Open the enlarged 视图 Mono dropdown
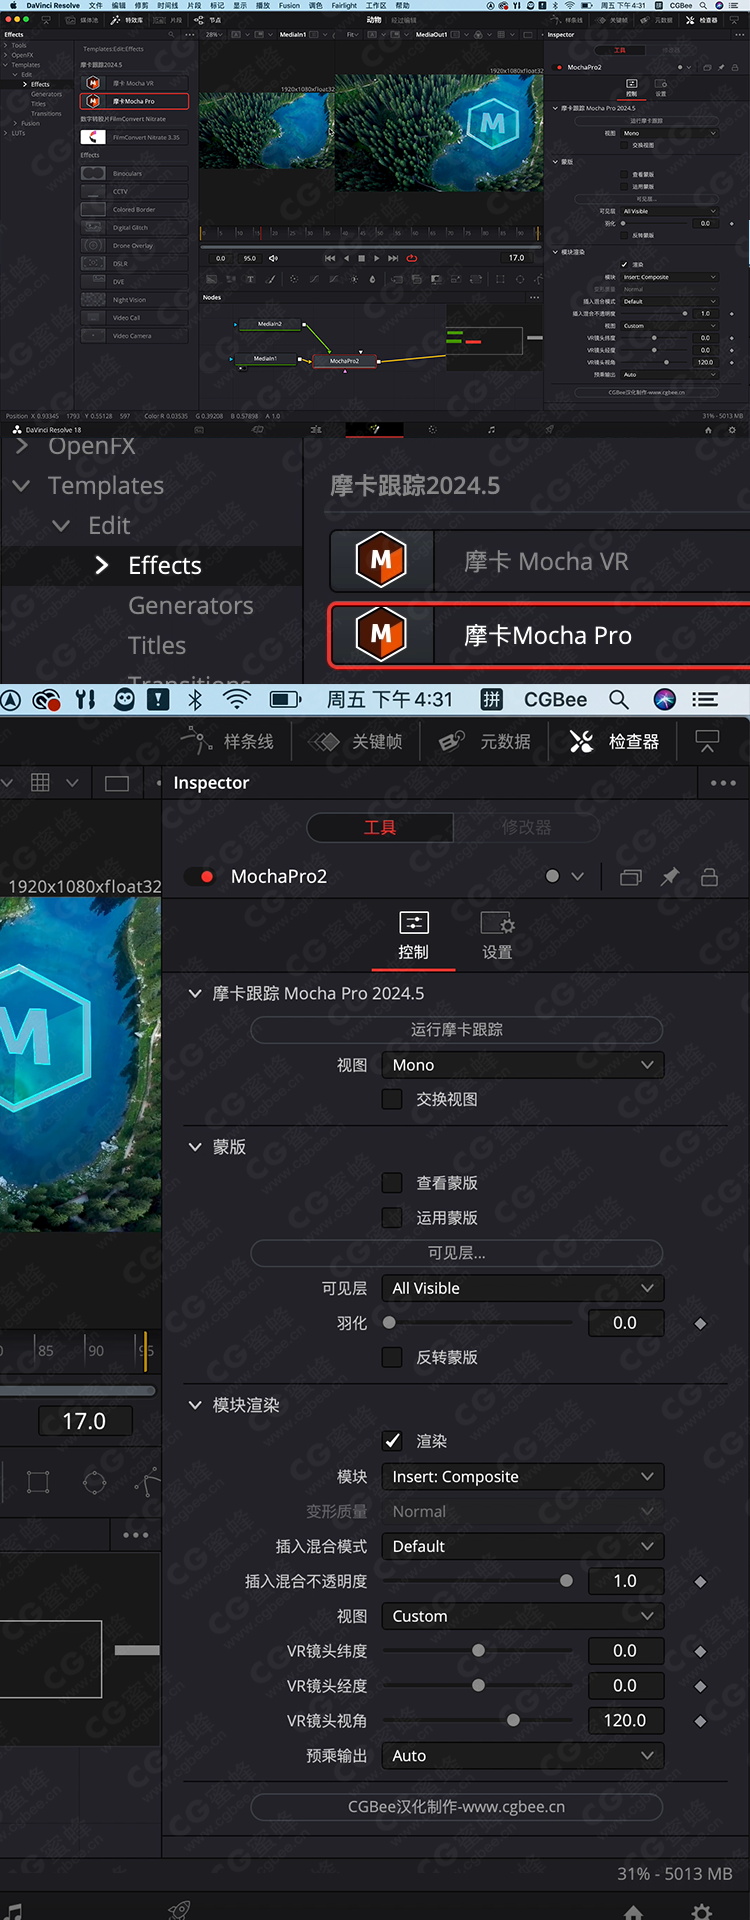Viewport: 750px width, 1920px height. coord(523,1065)
